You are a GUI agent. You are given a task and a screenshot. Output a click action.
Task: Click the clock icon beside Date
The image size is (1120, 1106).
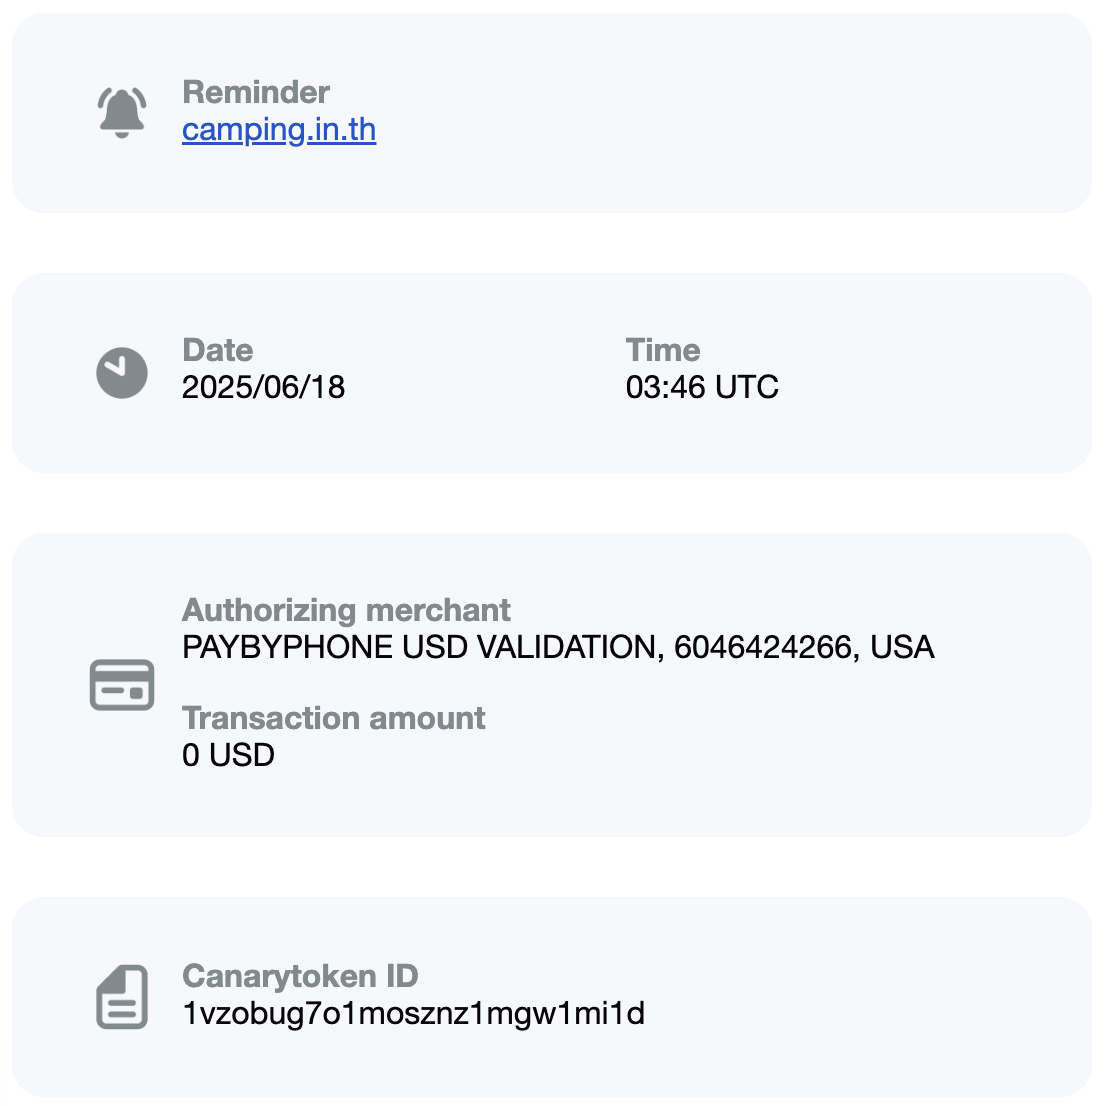[x=122, y=373]
